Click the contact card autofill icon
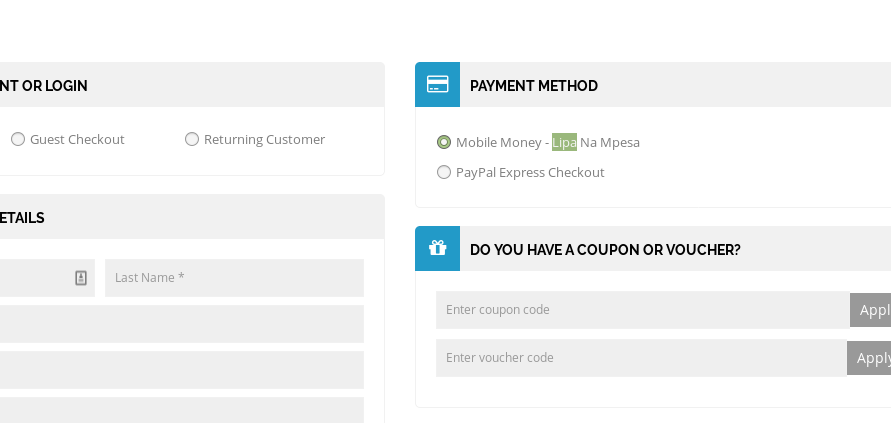Screen dimensions: 891x423 coord(81,278)
